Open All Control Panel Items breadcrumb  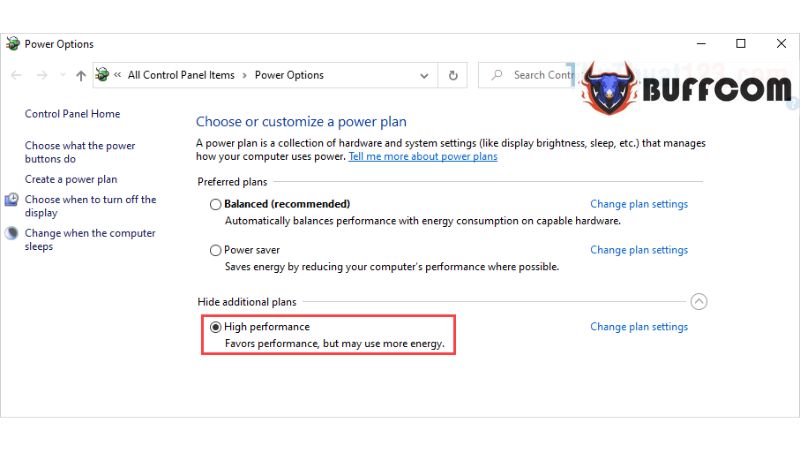point(181,75)
